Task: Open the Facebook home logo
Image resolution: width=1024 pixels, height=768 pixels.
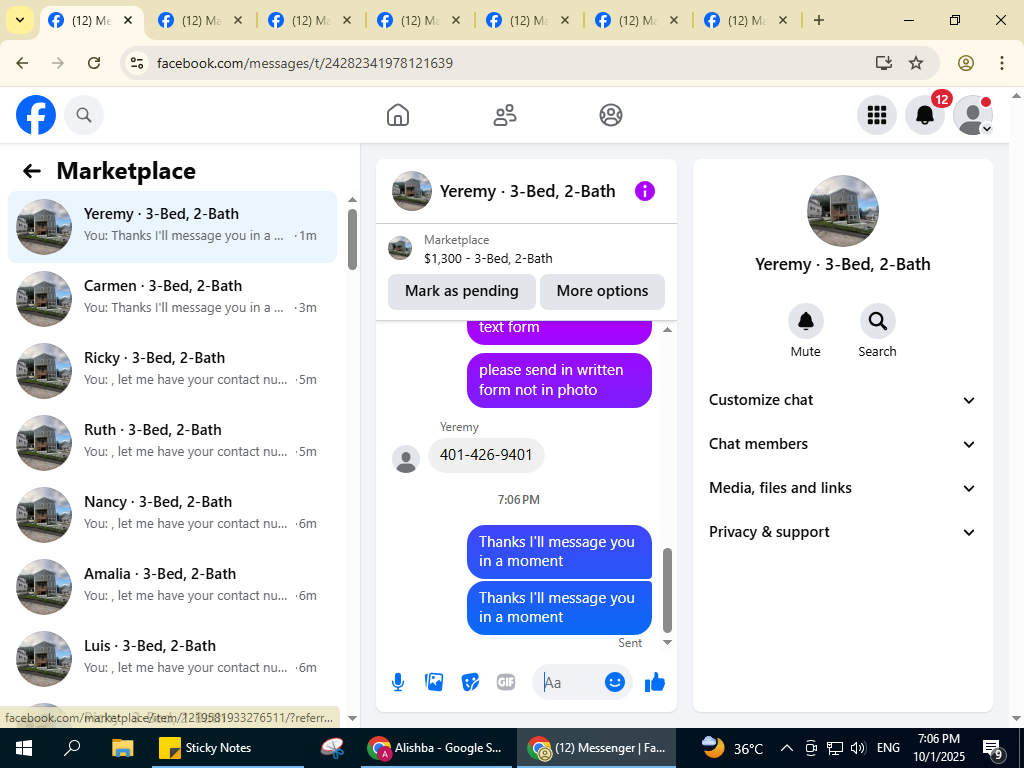Action: (x=36, y=115)
